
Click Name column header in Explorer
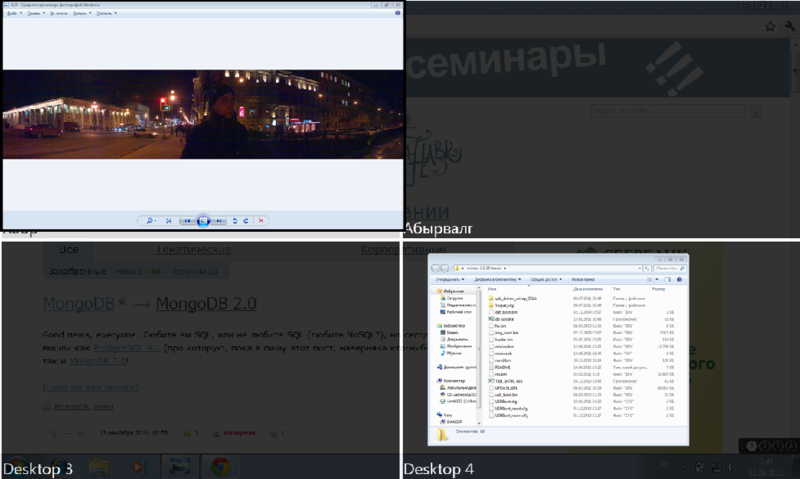(492, 288)
